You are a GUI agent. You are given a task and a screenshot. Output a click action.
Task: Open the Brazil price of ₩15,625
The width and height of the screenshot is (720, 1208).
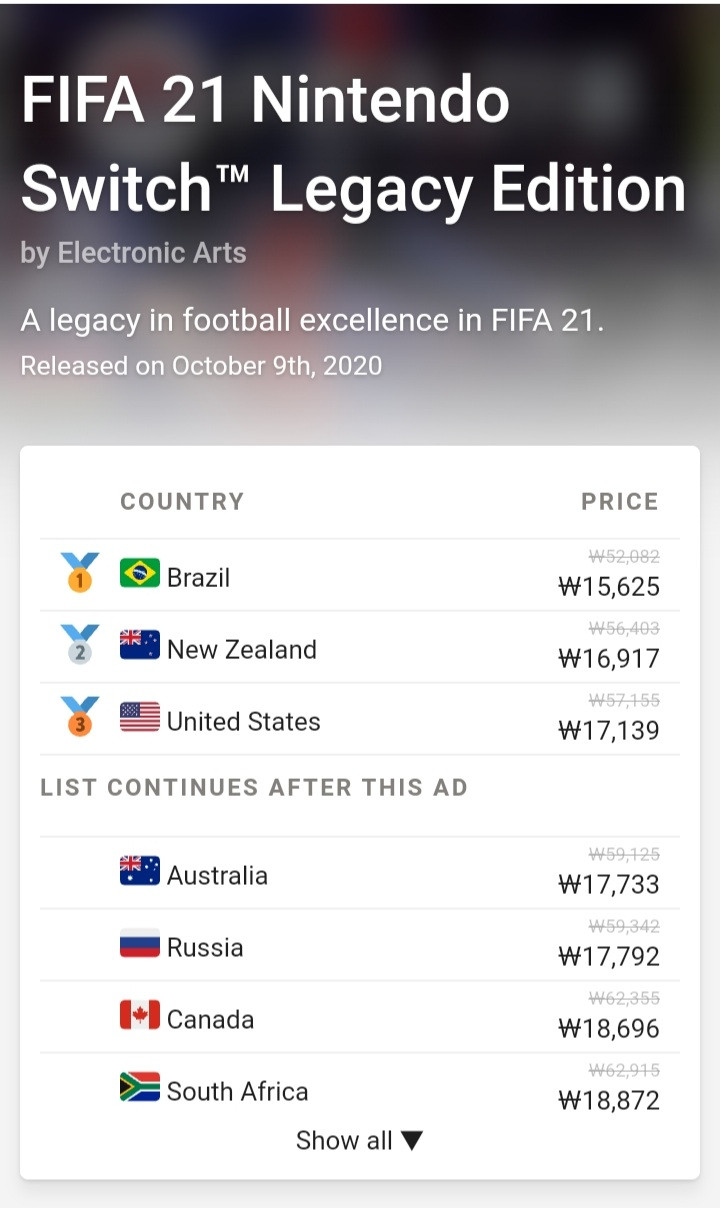(x=609, y=586)
